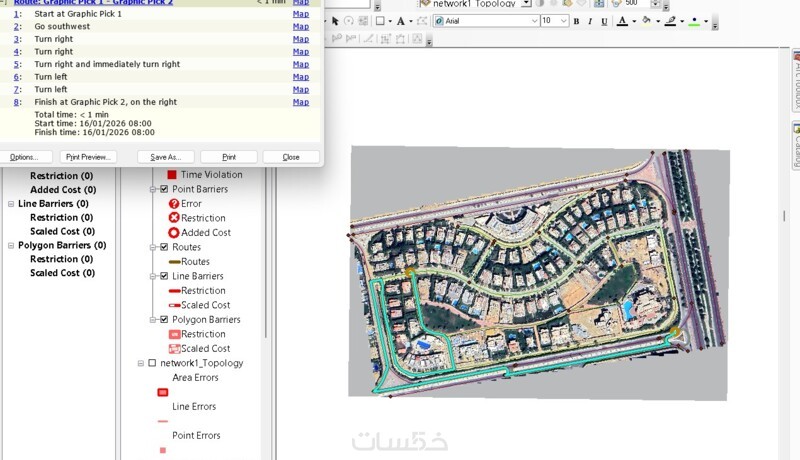Image resolution: width=800 pixels, height=460 pixels.
Task: Click the Line Barriers Scaled Cost symbol
Action: [x=174, y=305]
